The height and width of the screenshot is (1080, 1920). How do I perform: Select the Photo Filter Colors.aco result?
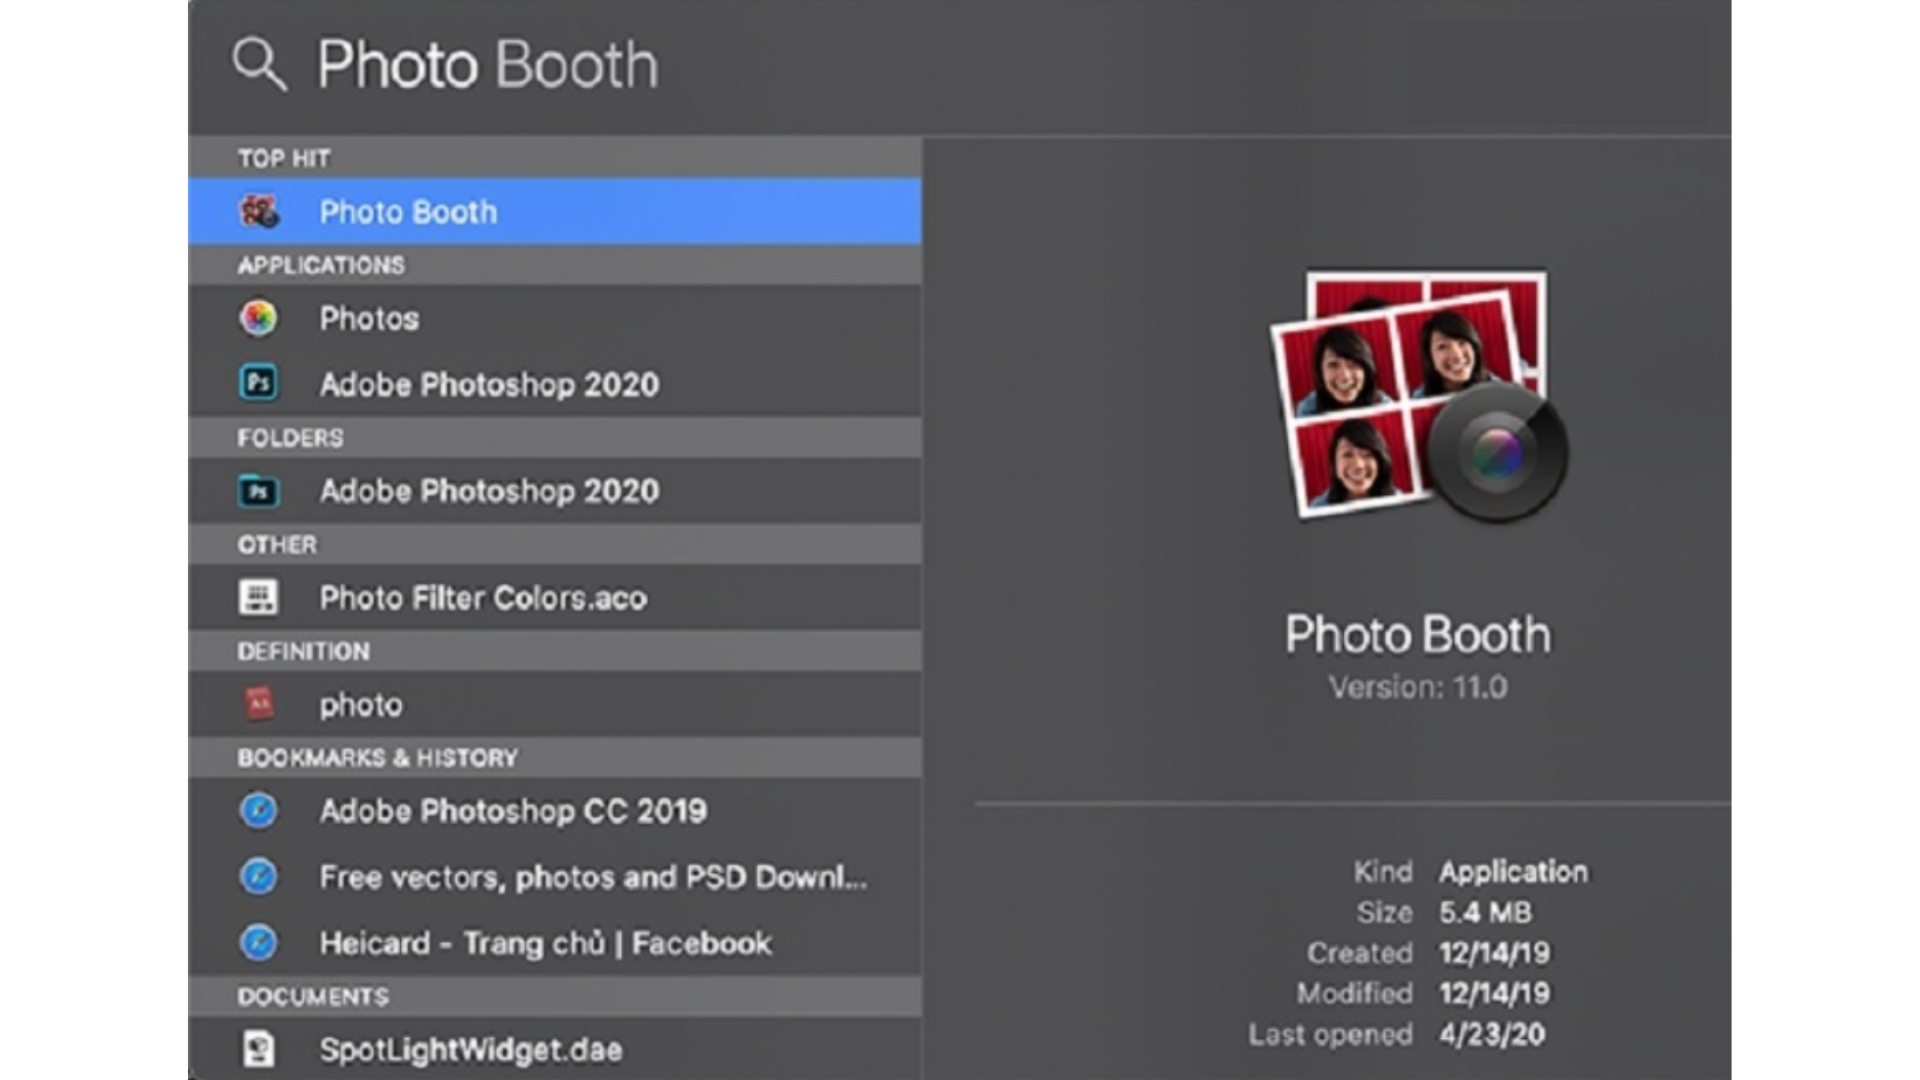point(555,598)
